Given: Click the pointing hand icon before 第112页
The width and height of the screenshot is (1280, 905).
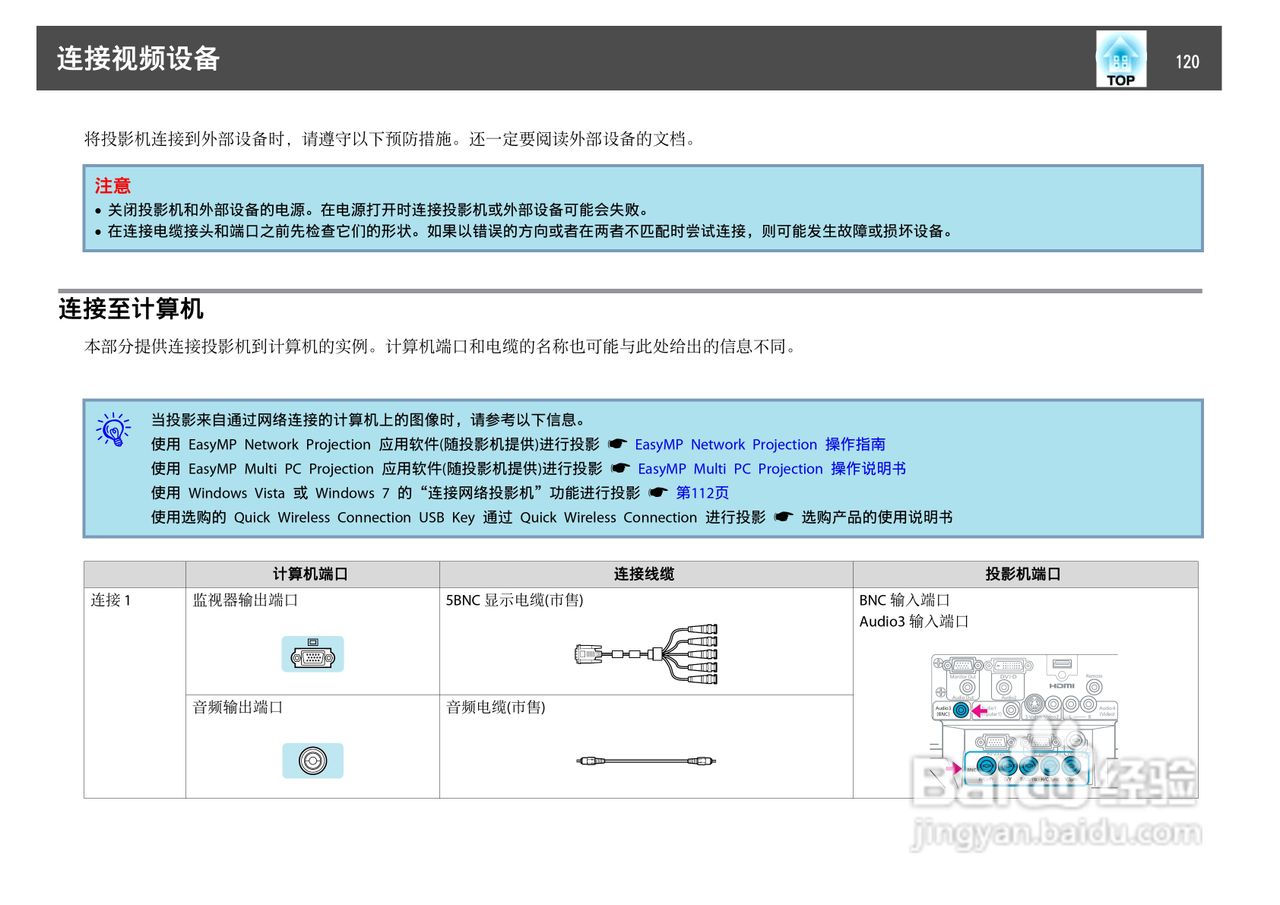Looking at the screenshot, I should point(657,493).
